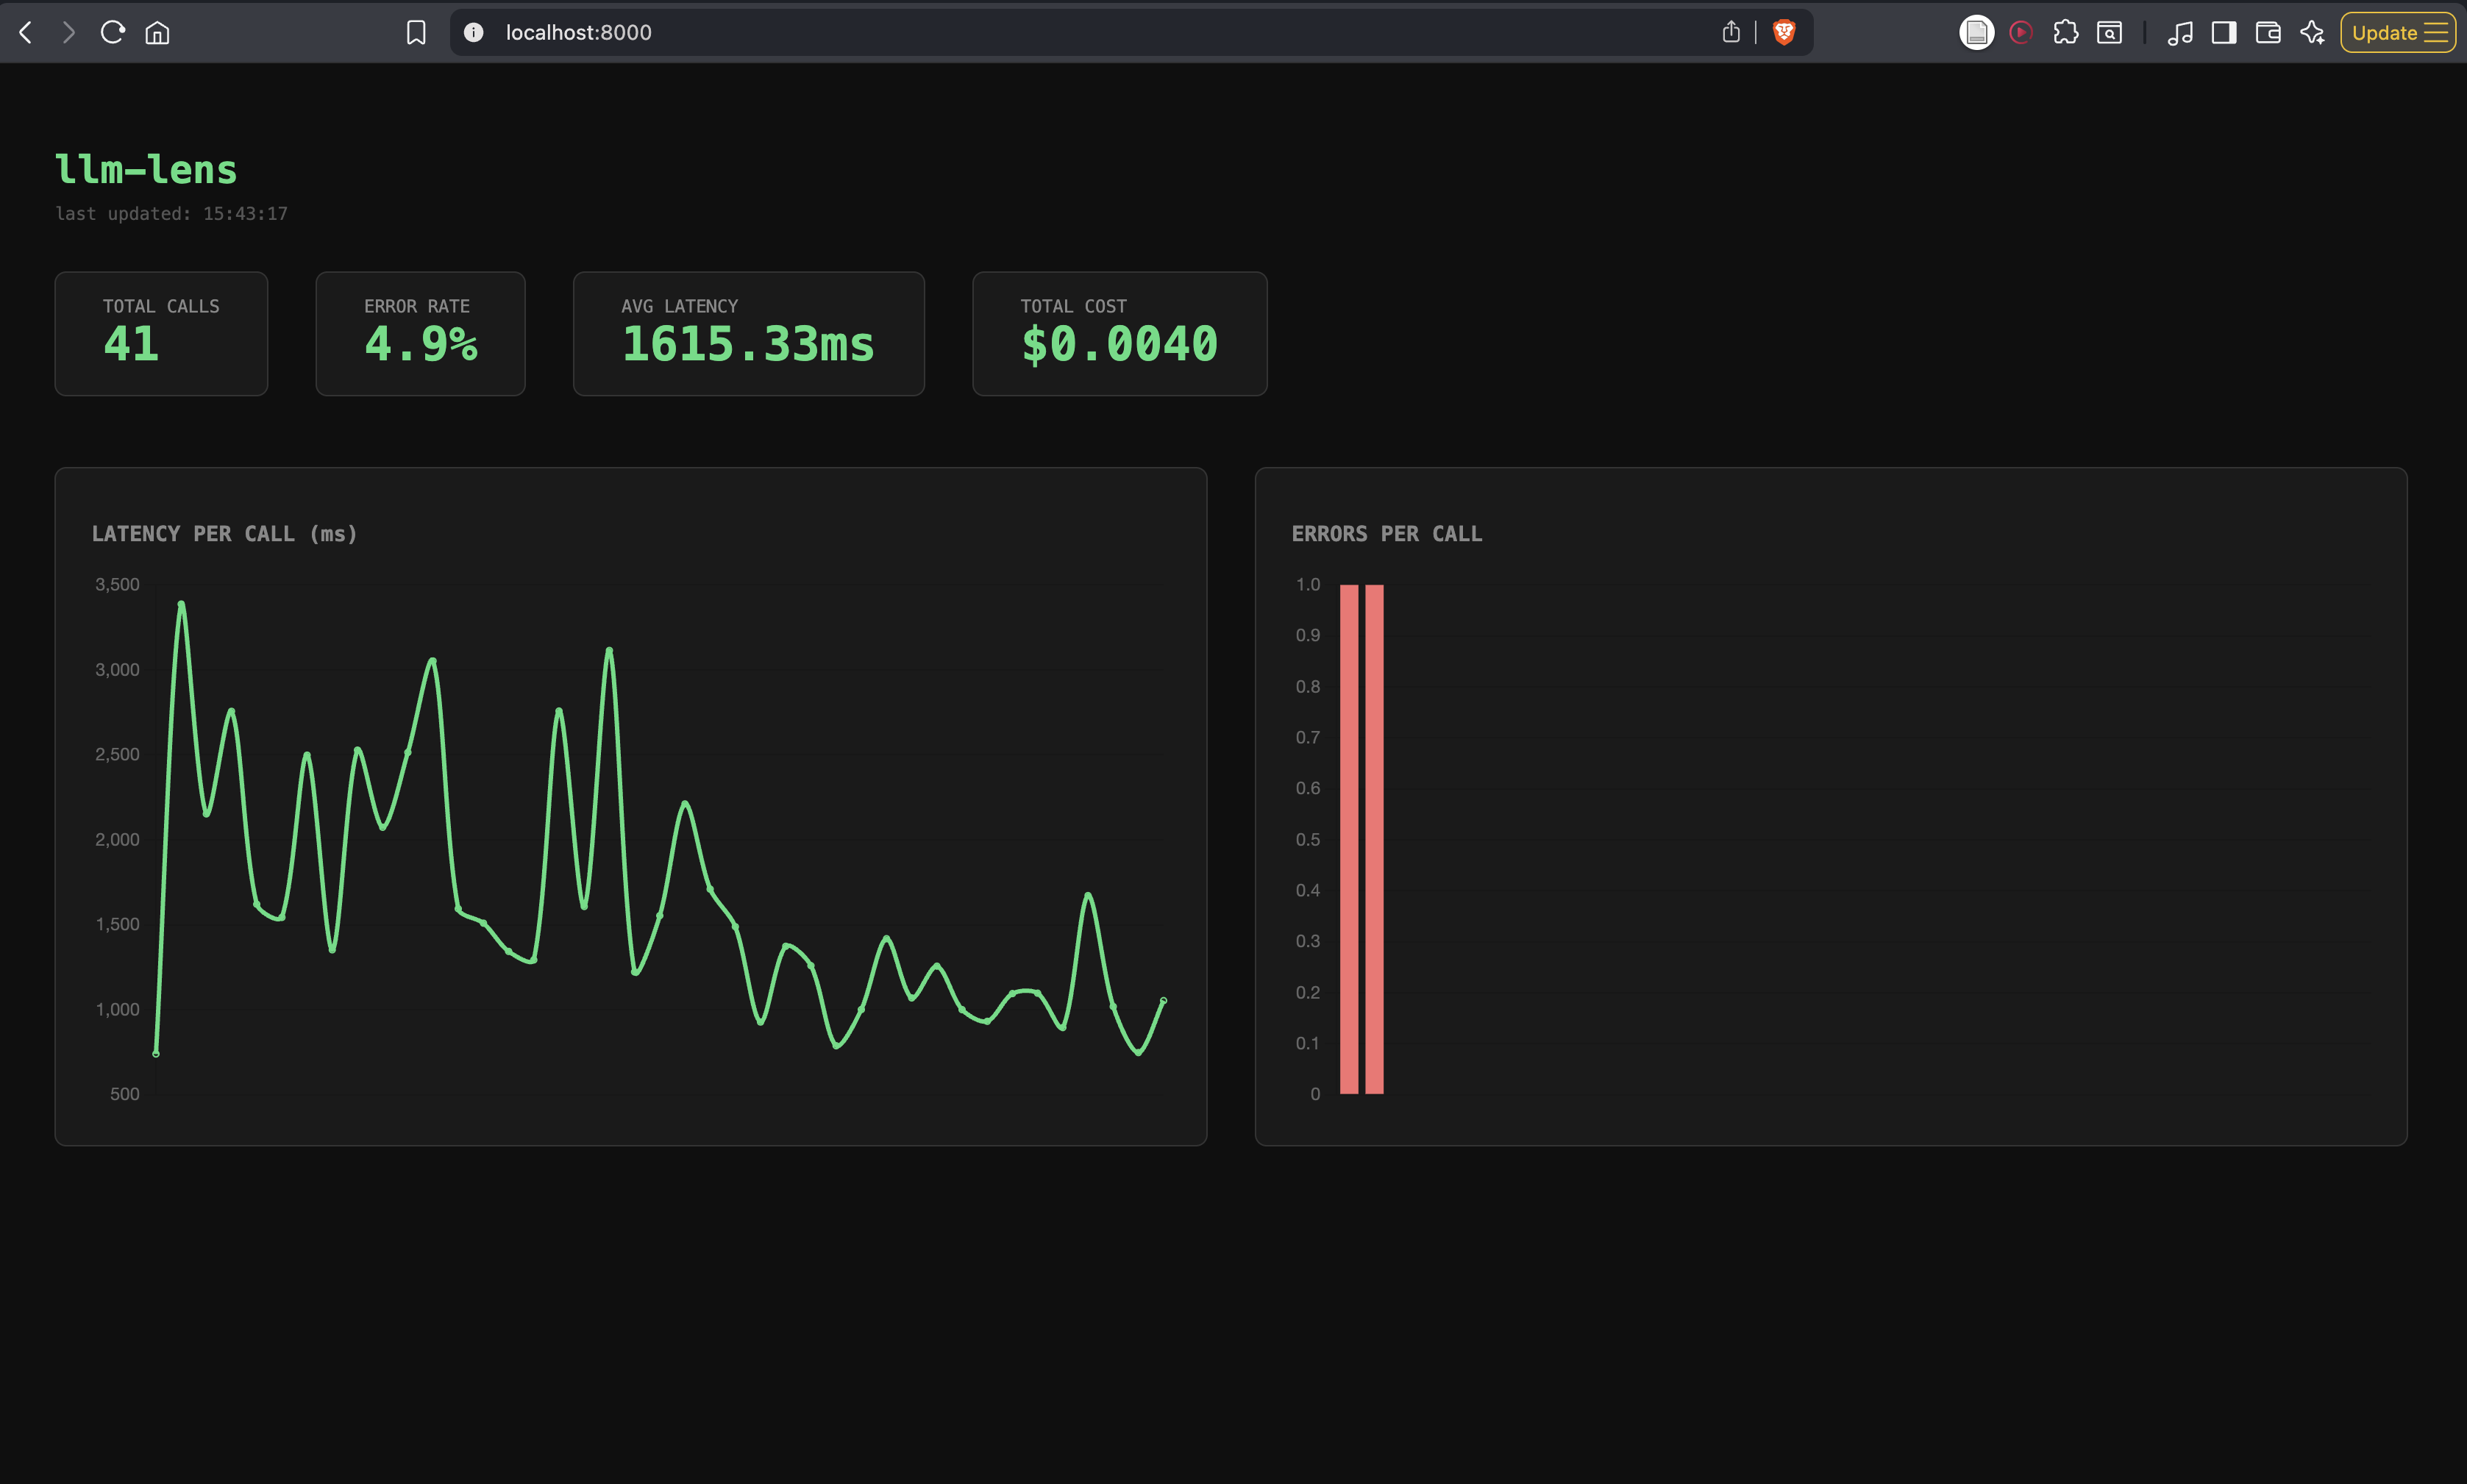Click the first red error bar

click(1349, 839)
